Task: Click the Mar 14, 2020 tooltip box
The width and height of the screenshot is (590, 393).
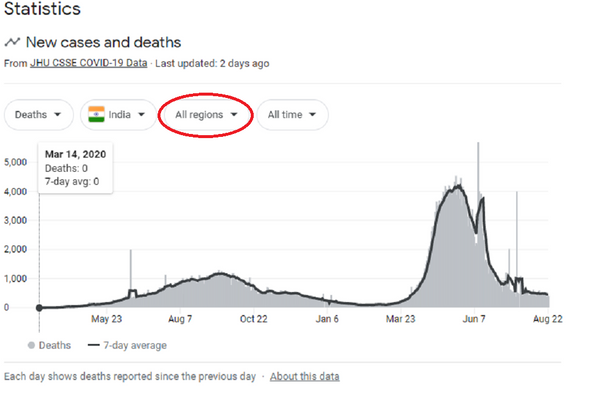Action: tap(75, 168)
